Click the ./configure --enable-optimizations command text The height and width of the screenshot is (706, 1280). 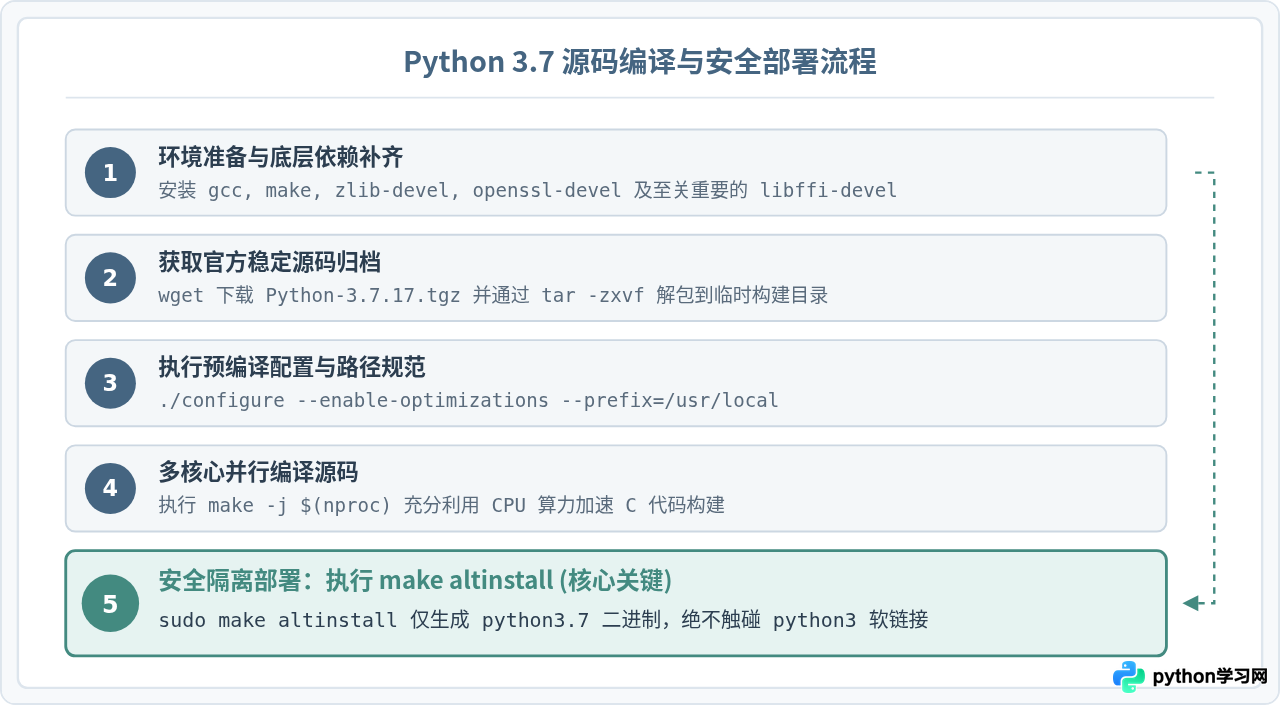pyautogui.click(x=468, y=400)
